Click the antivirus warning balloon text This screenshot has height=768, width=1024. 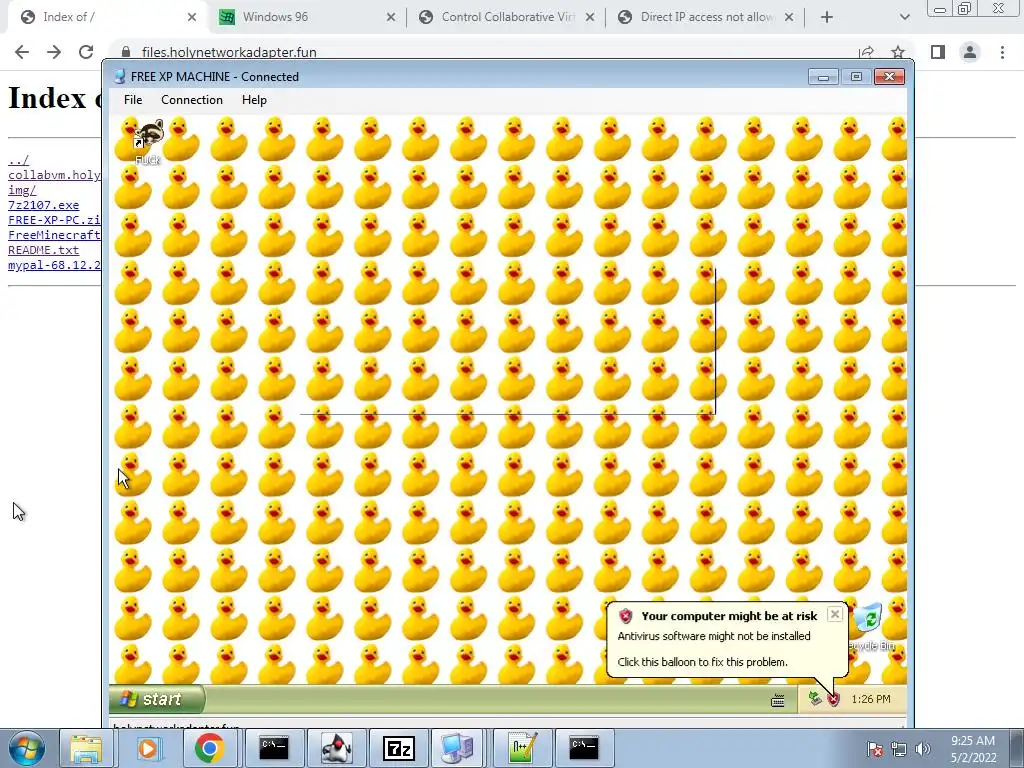click(x=714, y=636)
